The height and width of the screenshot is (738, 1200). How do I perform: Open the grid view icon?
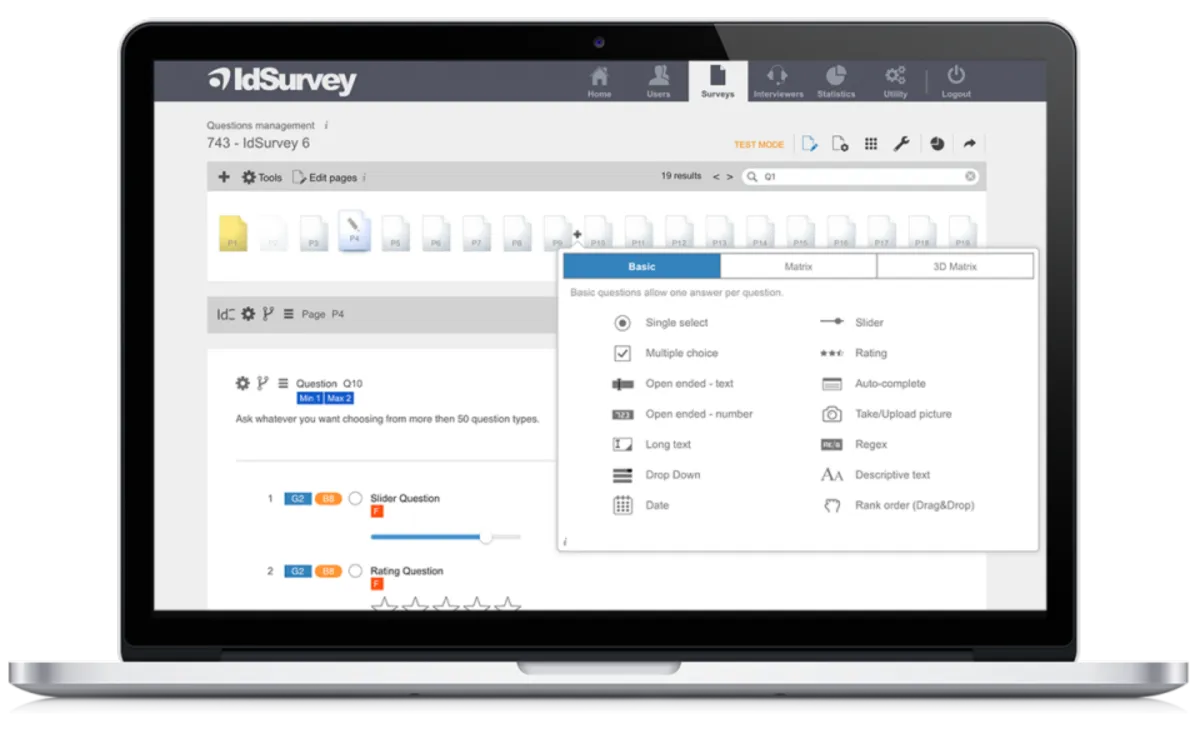click(871, 144)
